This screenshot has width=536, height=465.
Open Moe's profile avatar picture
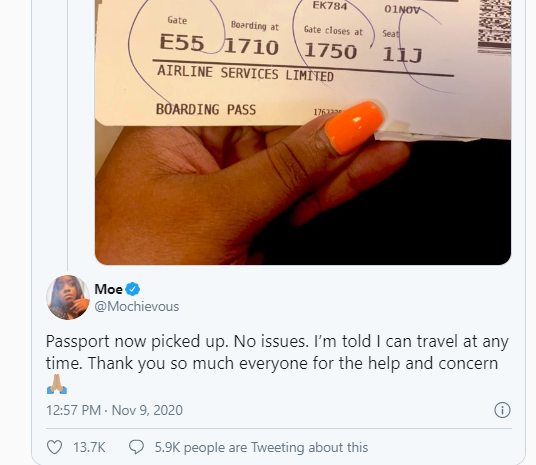(68, 297)
